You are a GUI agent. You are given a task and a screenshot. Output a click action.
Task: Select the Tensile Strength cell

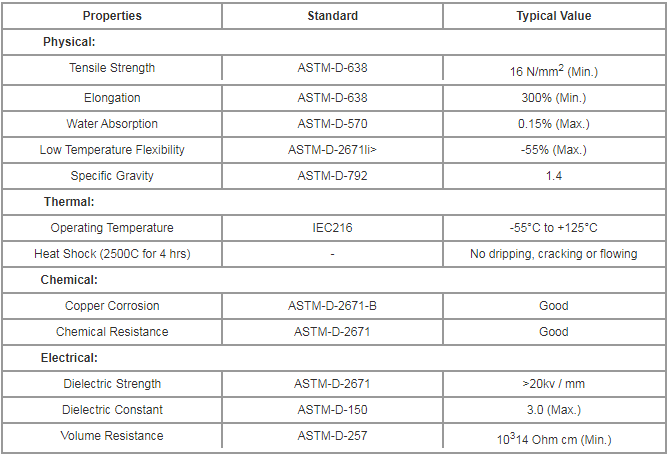point(112,68)
